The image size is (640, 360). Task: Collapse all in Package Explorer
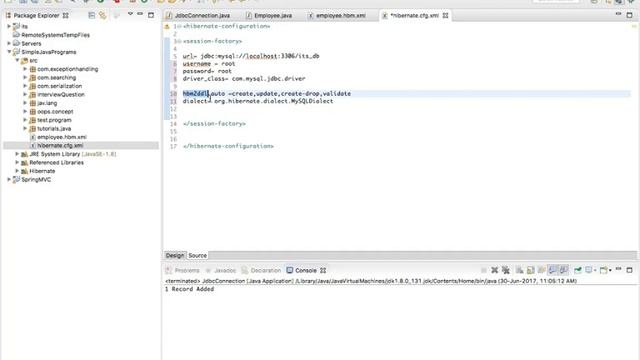[x=91, y=16]
